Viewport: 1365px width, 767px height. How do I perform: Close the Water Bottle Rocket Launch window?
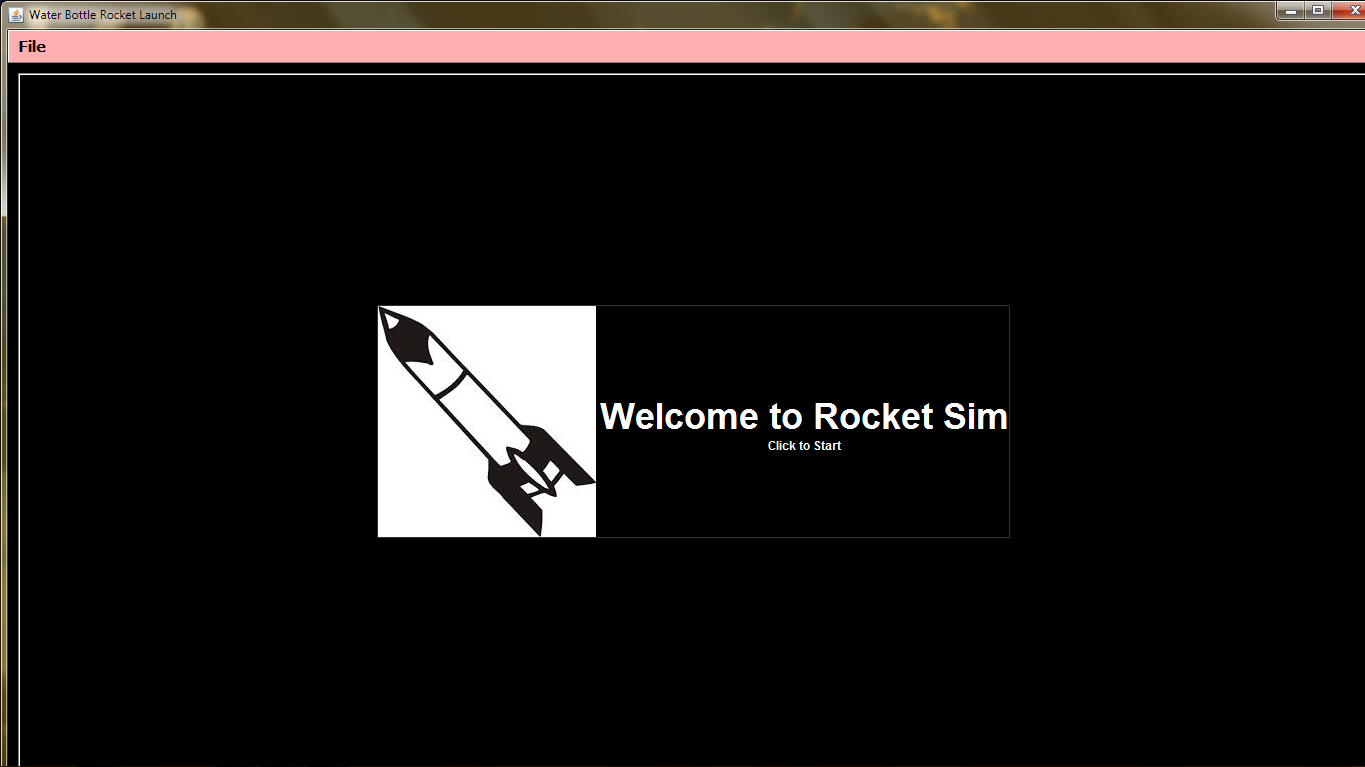point(1348,11)
